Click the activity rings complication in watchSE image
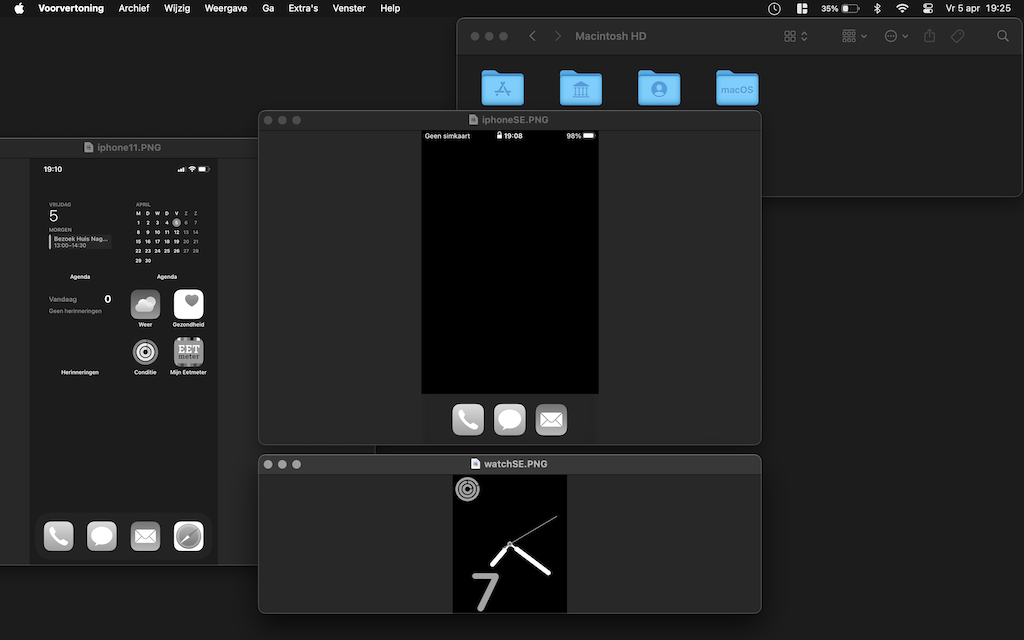1024x640 pixels. (x=468, y=489)
